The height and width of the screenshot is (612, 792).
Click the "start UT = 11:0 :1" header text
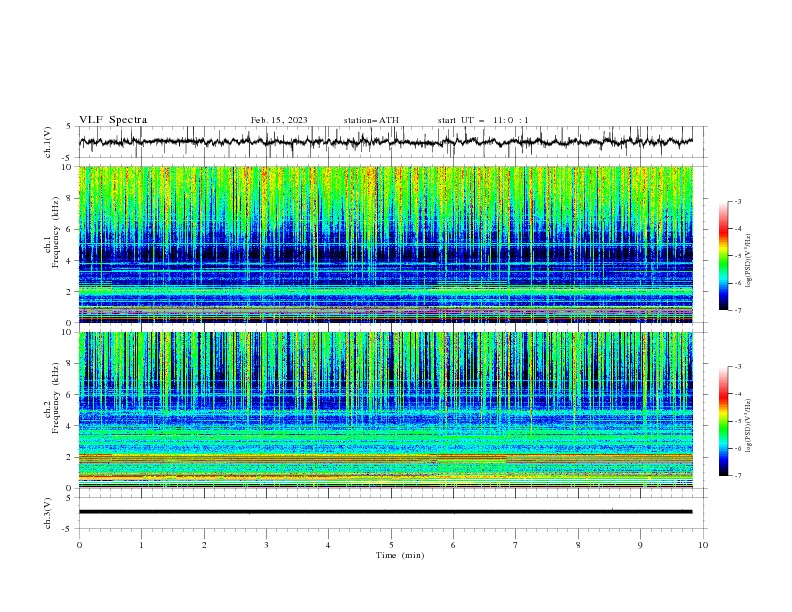(x=483, y=120)
